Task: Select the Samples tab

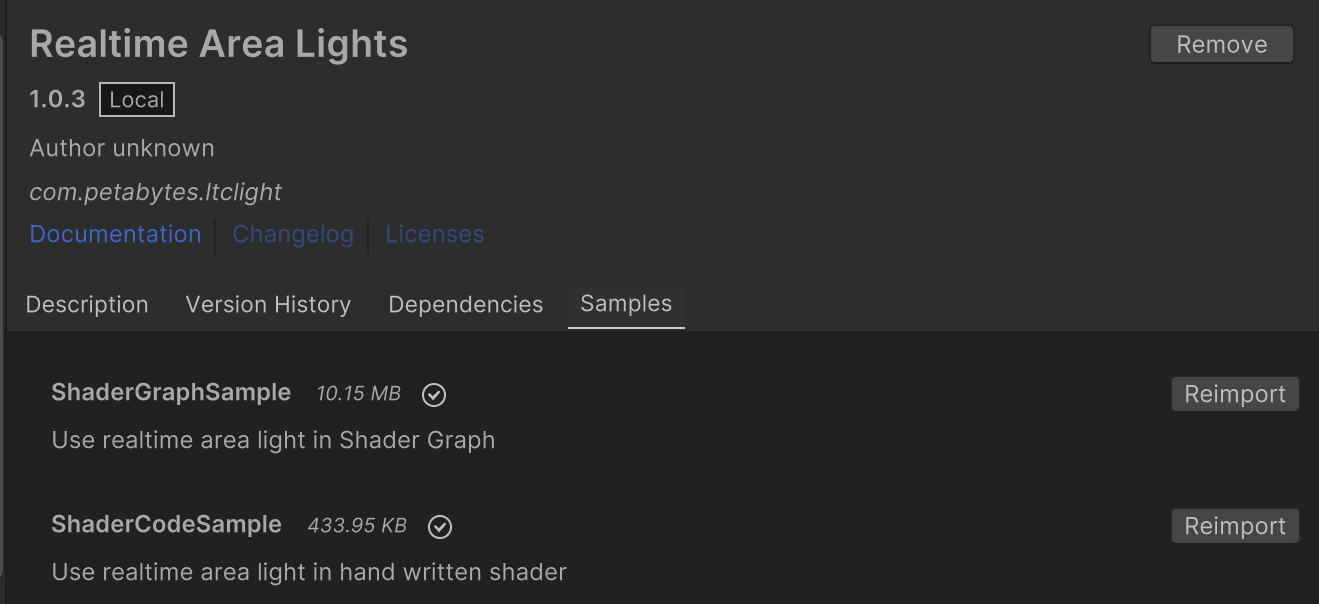Action: point(626,304)
